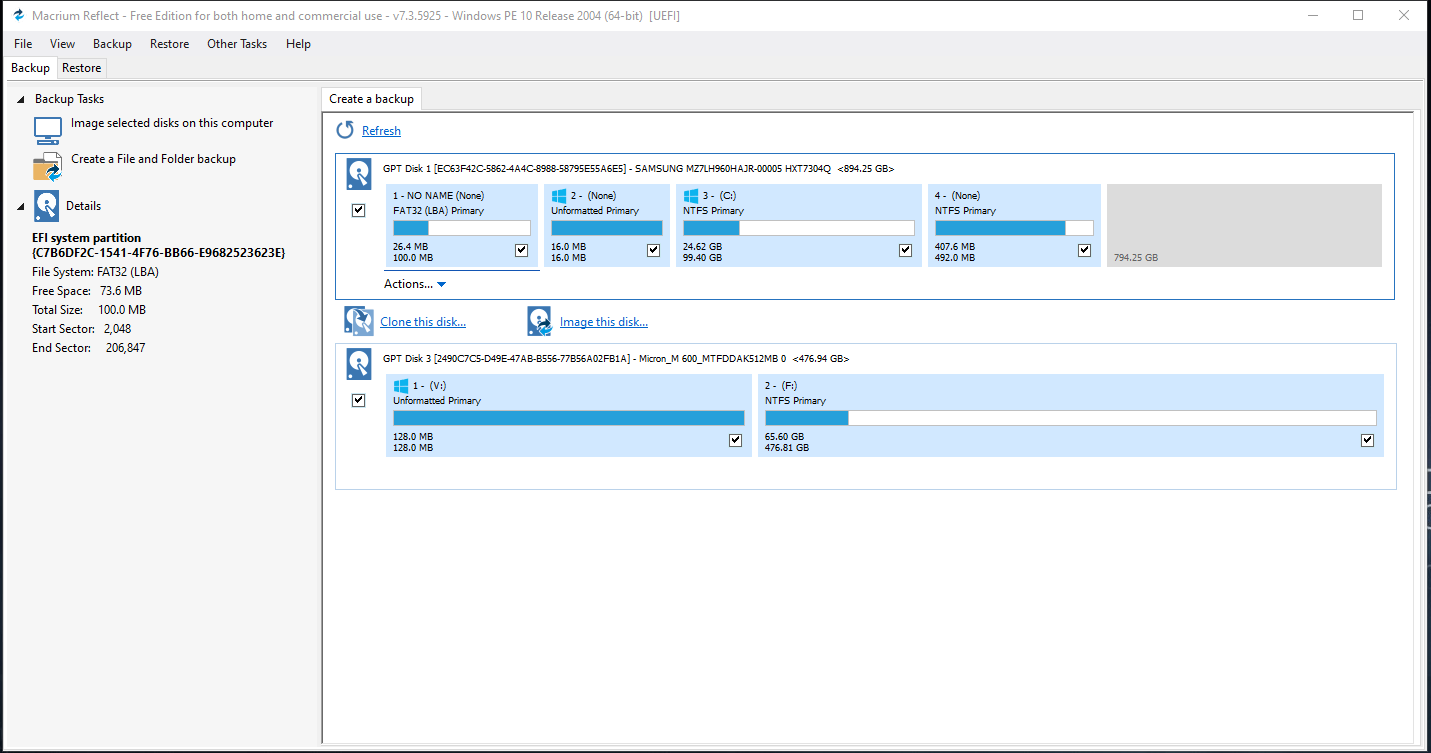
Task: Click the 'Image selected disks' monitor icon
Action: (48, 130)
